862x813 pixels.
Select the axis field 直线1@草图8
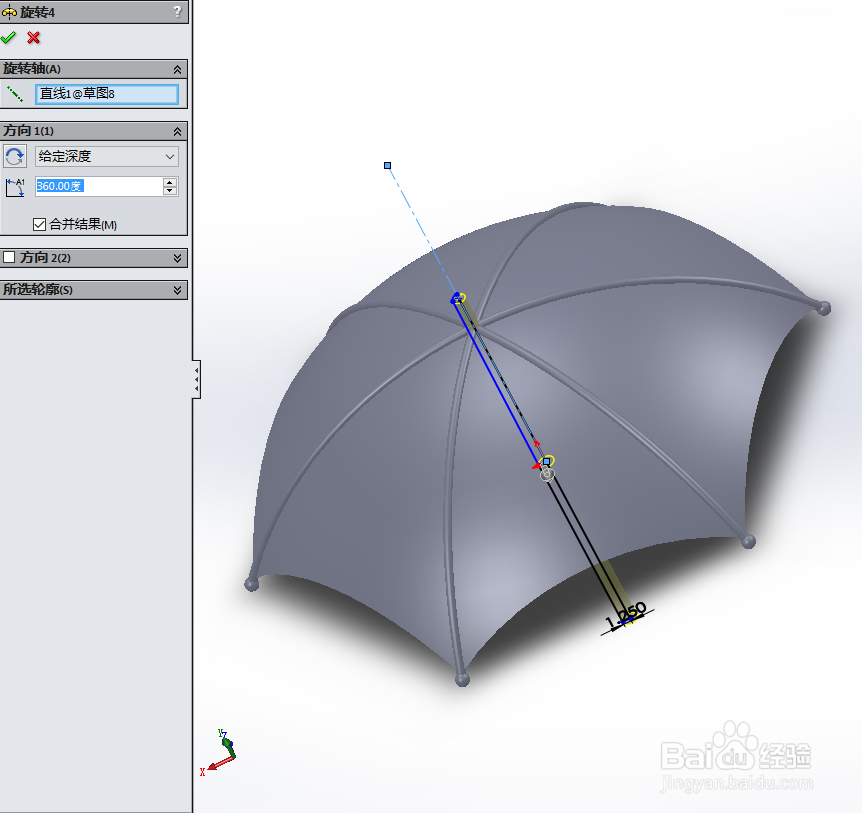coord(107,94)
